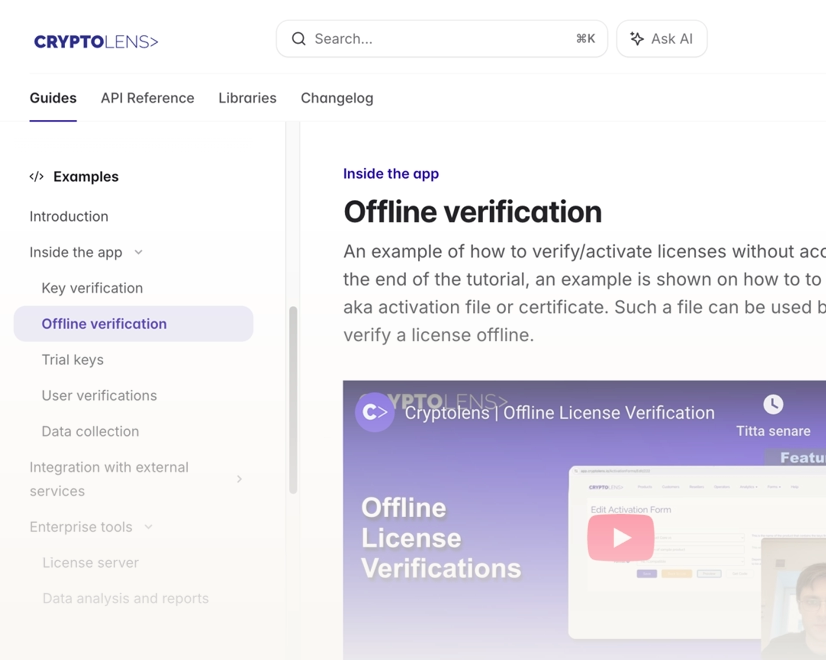
Task: Open the Introduction page
Action: (x=69, y=216)
